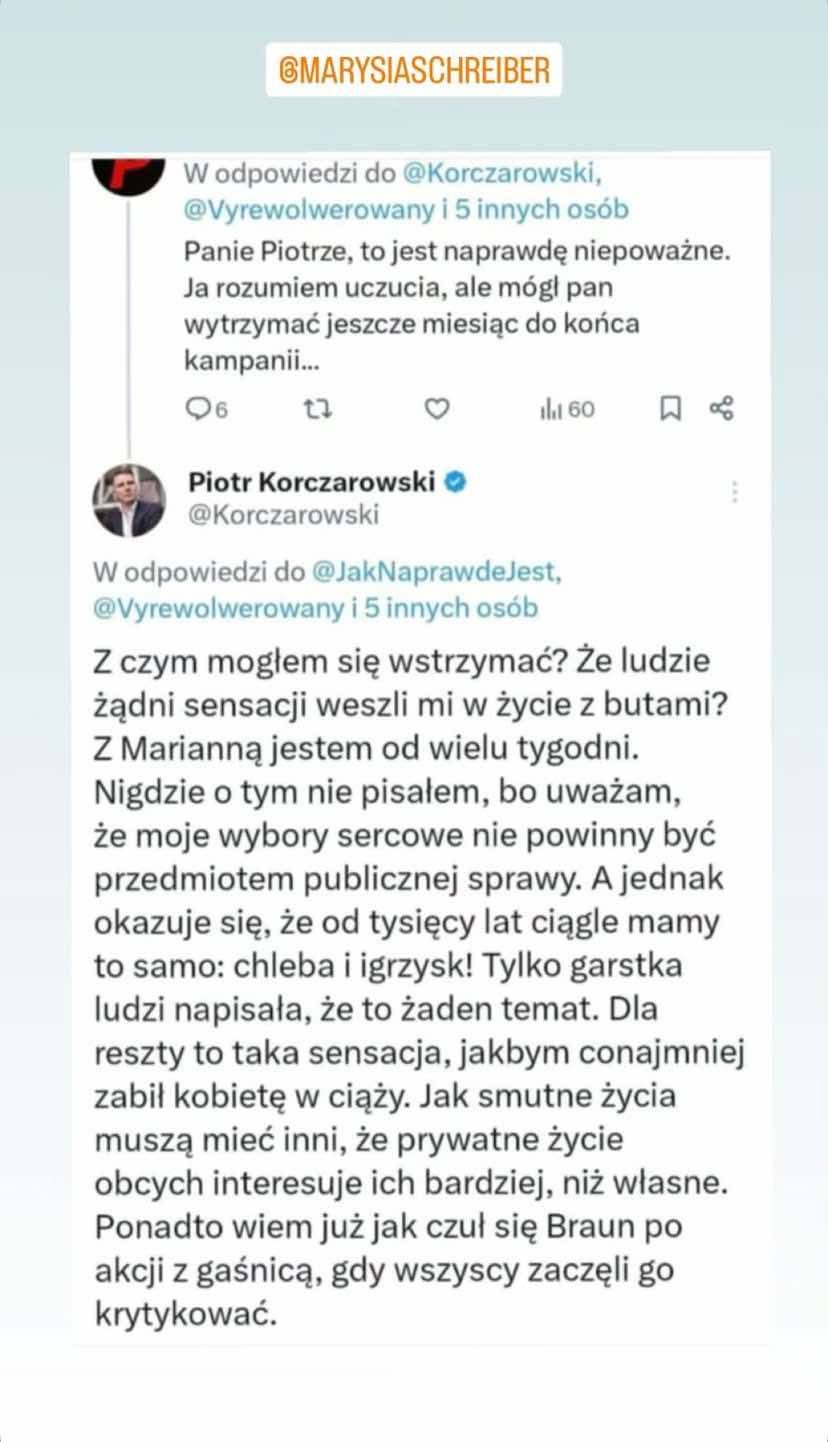This screenshot has width=828, height=1442.
Task: Like the tweet using the heart icon
Action: point(435,408)
